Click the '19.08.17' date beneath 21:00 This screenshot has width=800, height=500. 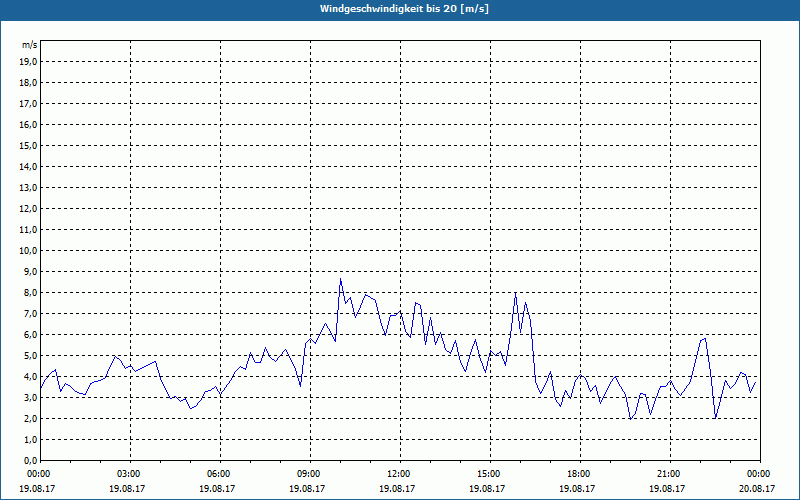(x=667, y=488)
